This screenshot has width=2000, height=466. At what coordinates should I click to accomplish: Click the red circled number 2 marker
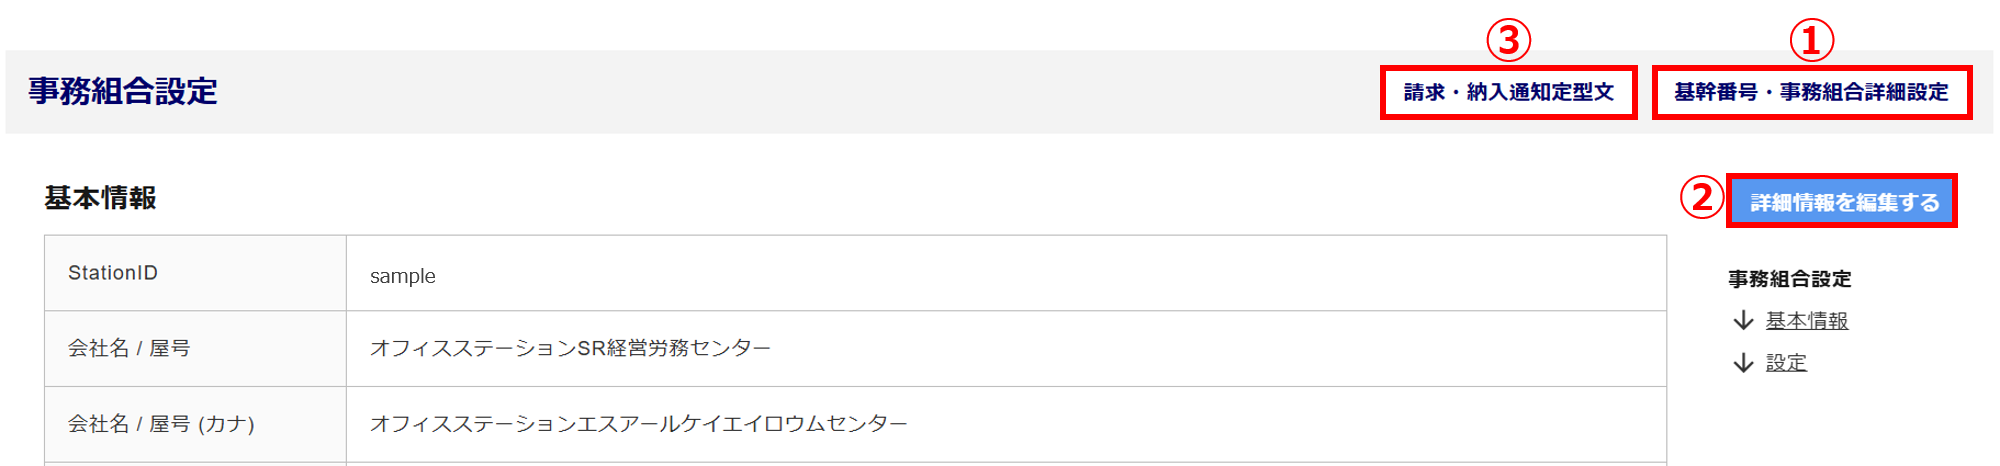pyautogui.click(x=1701, y=197)
